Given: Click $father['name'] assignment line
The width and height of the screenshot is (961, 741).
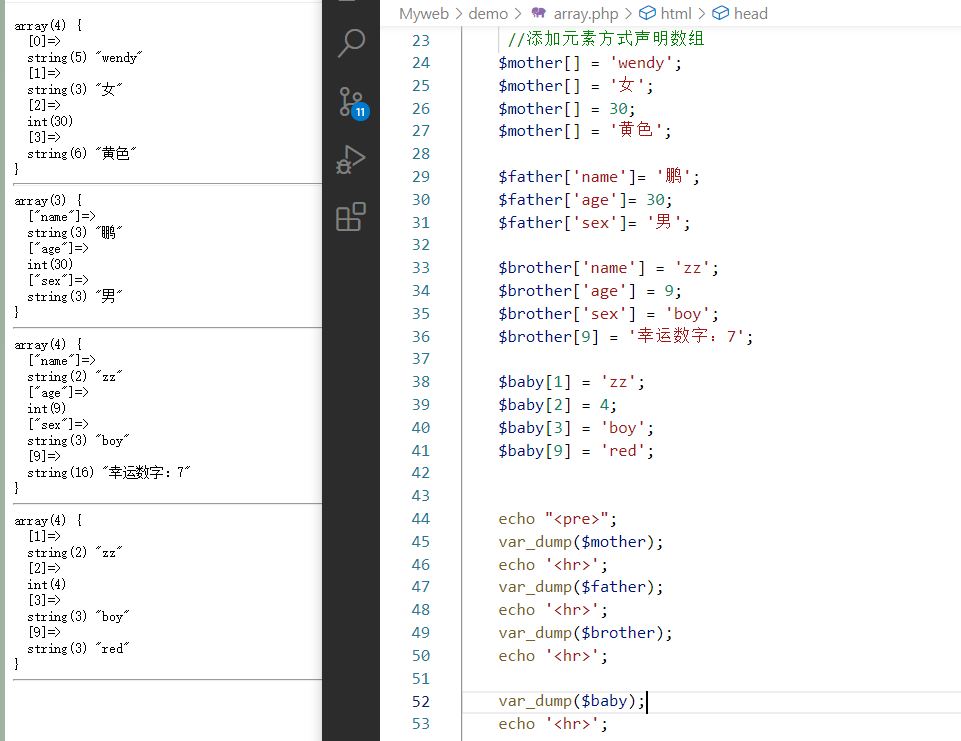Looking at the screenshot, I should [x=598, y=177].
